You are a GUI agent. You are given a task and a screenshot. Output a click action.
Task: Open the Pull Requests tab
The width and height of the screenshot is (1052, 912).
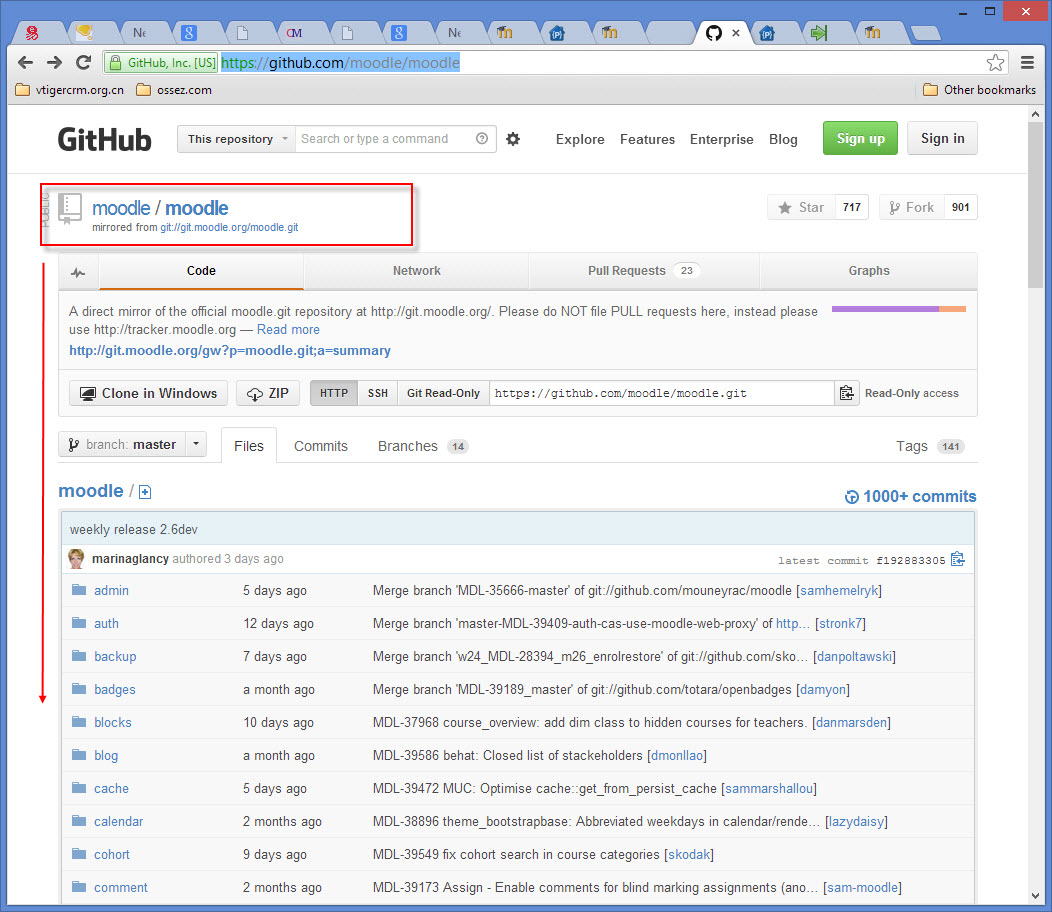coord(644,271)
